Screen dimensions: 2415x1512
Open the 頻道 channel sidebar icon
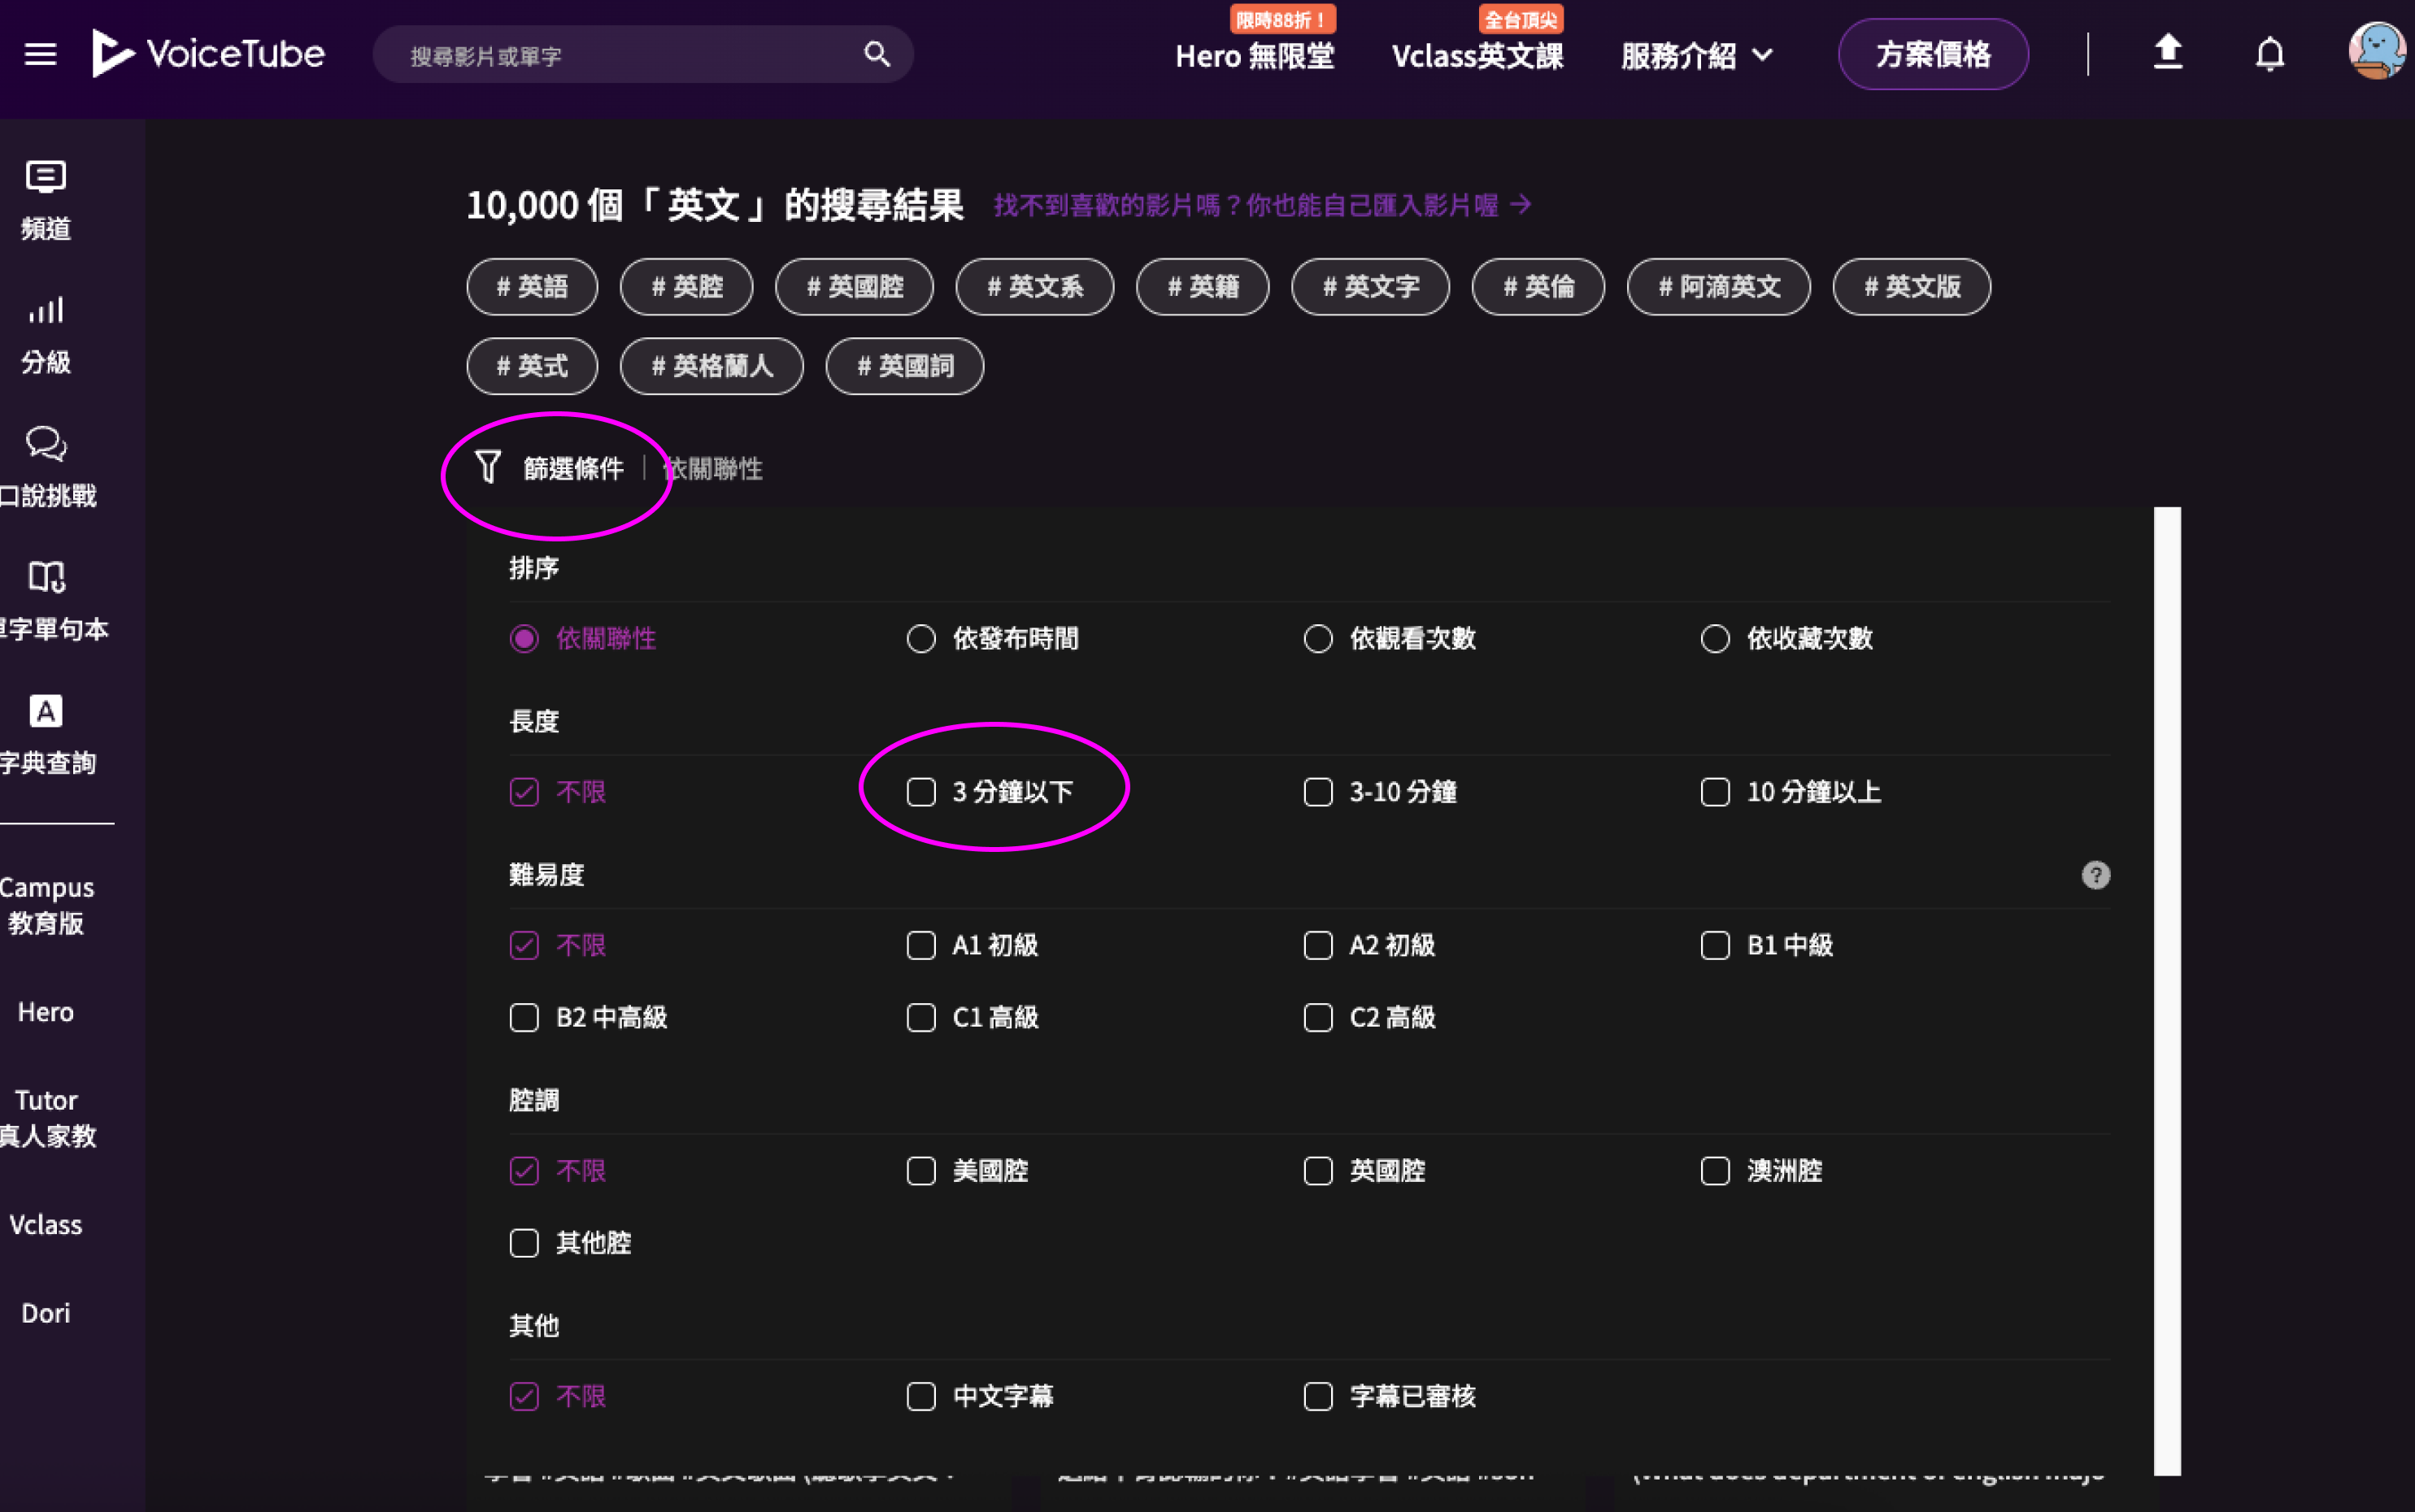pyautogui.click(x=46, y=178)
